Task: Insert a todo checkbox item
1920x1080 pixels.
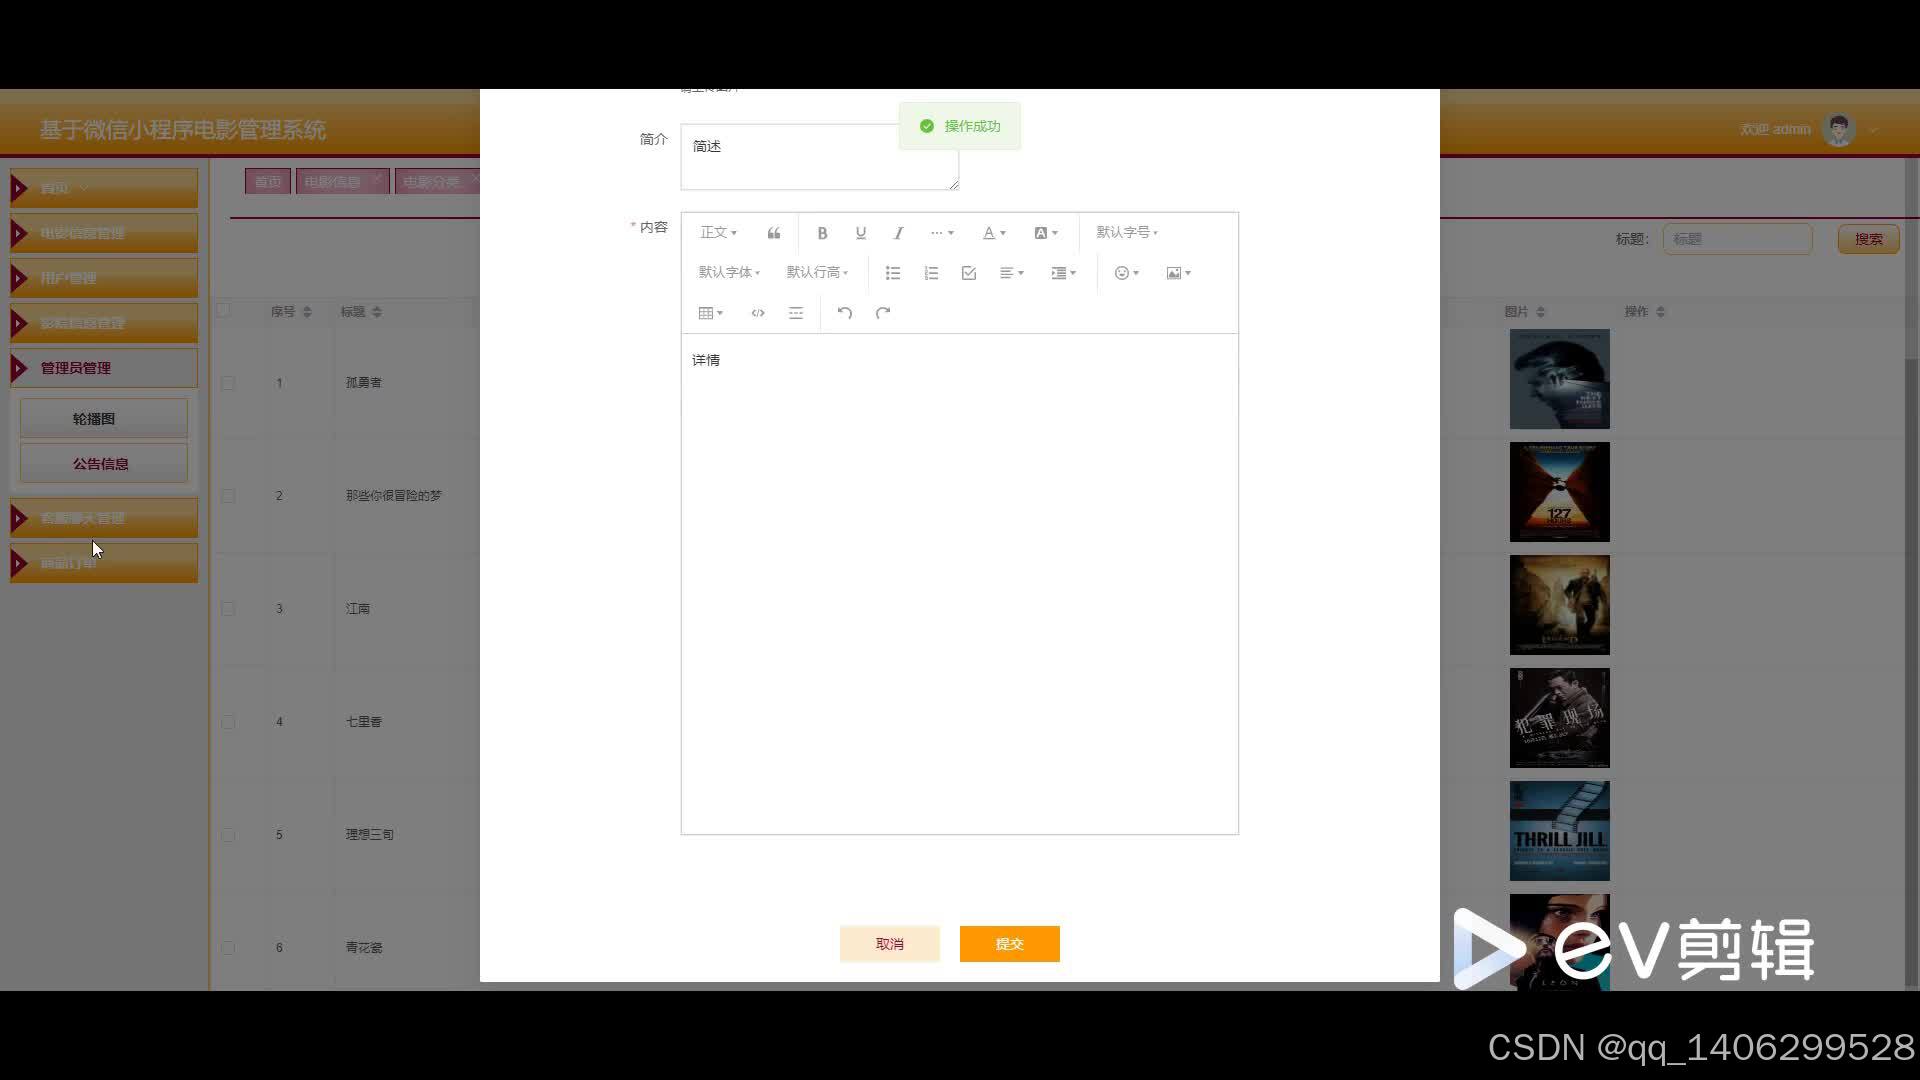Action: [969, 273]
